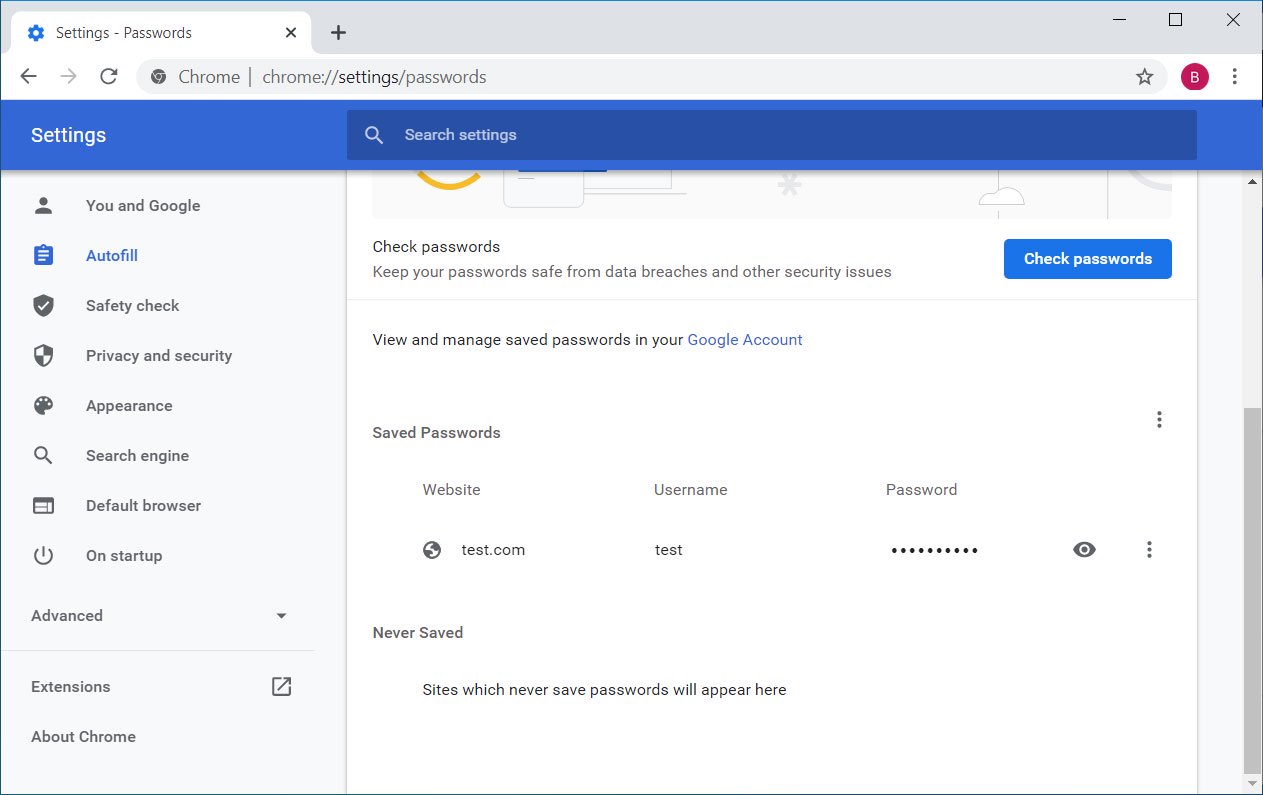
Task: Open a new tab with plus icon
Action: coord(338,33)
